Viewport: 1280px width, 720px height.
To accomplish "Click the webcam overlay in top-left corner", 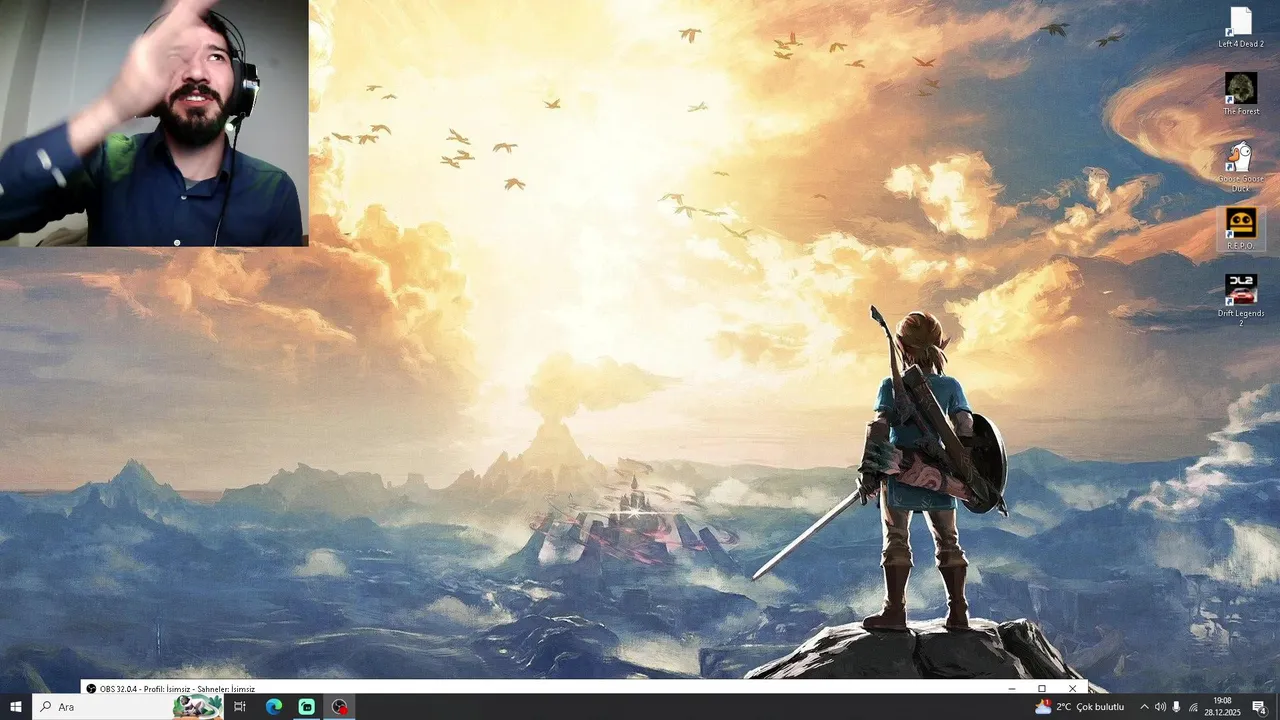I will coord(154,123).
